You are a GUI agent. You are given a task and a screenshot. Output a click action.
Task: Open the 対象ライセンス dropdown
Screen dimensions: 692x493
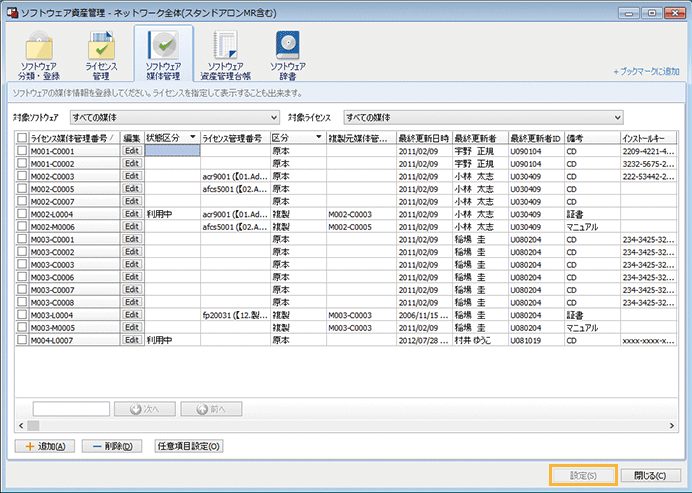[483, 117]
